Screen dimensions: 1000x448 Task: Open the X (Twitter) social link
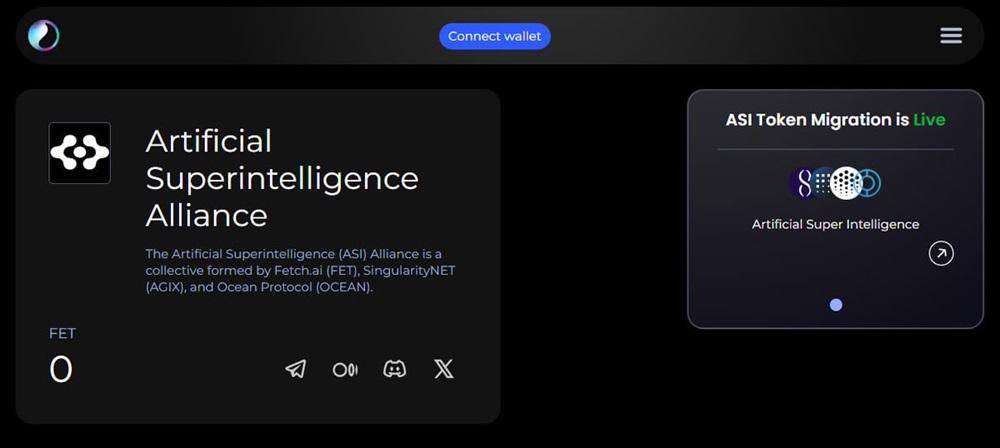point(444,369)
